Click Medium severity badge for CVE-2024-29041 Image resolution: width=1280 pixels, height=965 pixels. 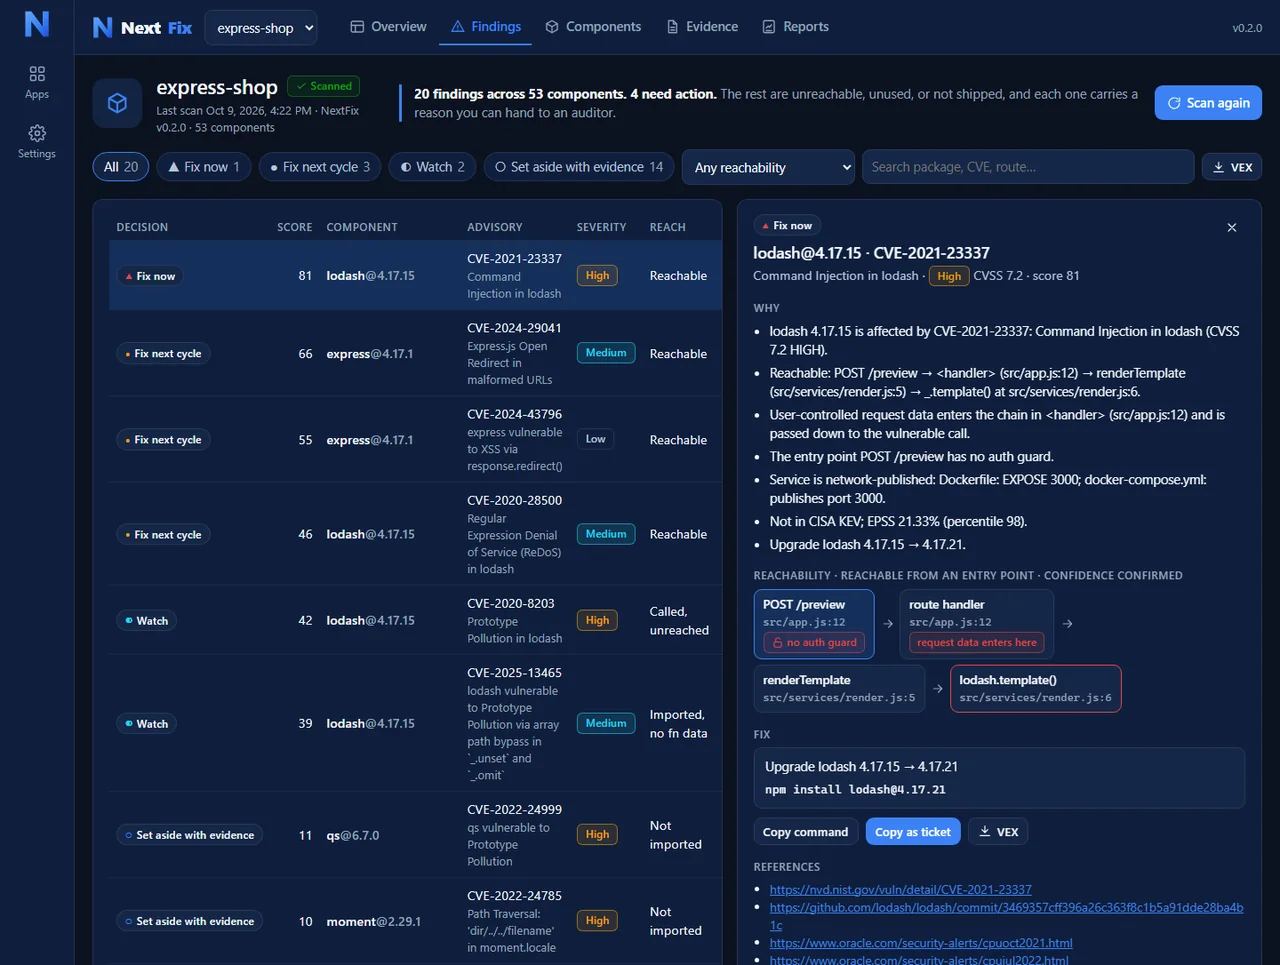click(606, 353)
